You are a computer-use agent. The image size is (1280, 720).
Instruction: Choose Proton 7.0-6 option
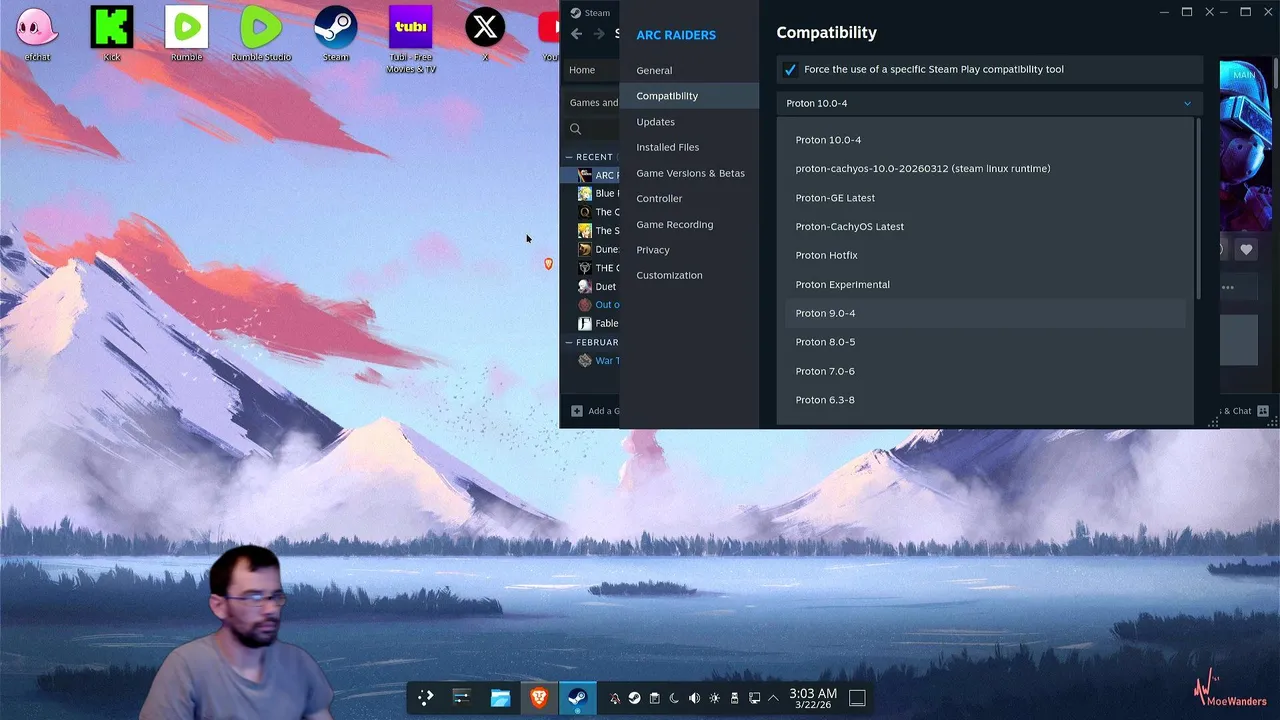pos(985,371)
